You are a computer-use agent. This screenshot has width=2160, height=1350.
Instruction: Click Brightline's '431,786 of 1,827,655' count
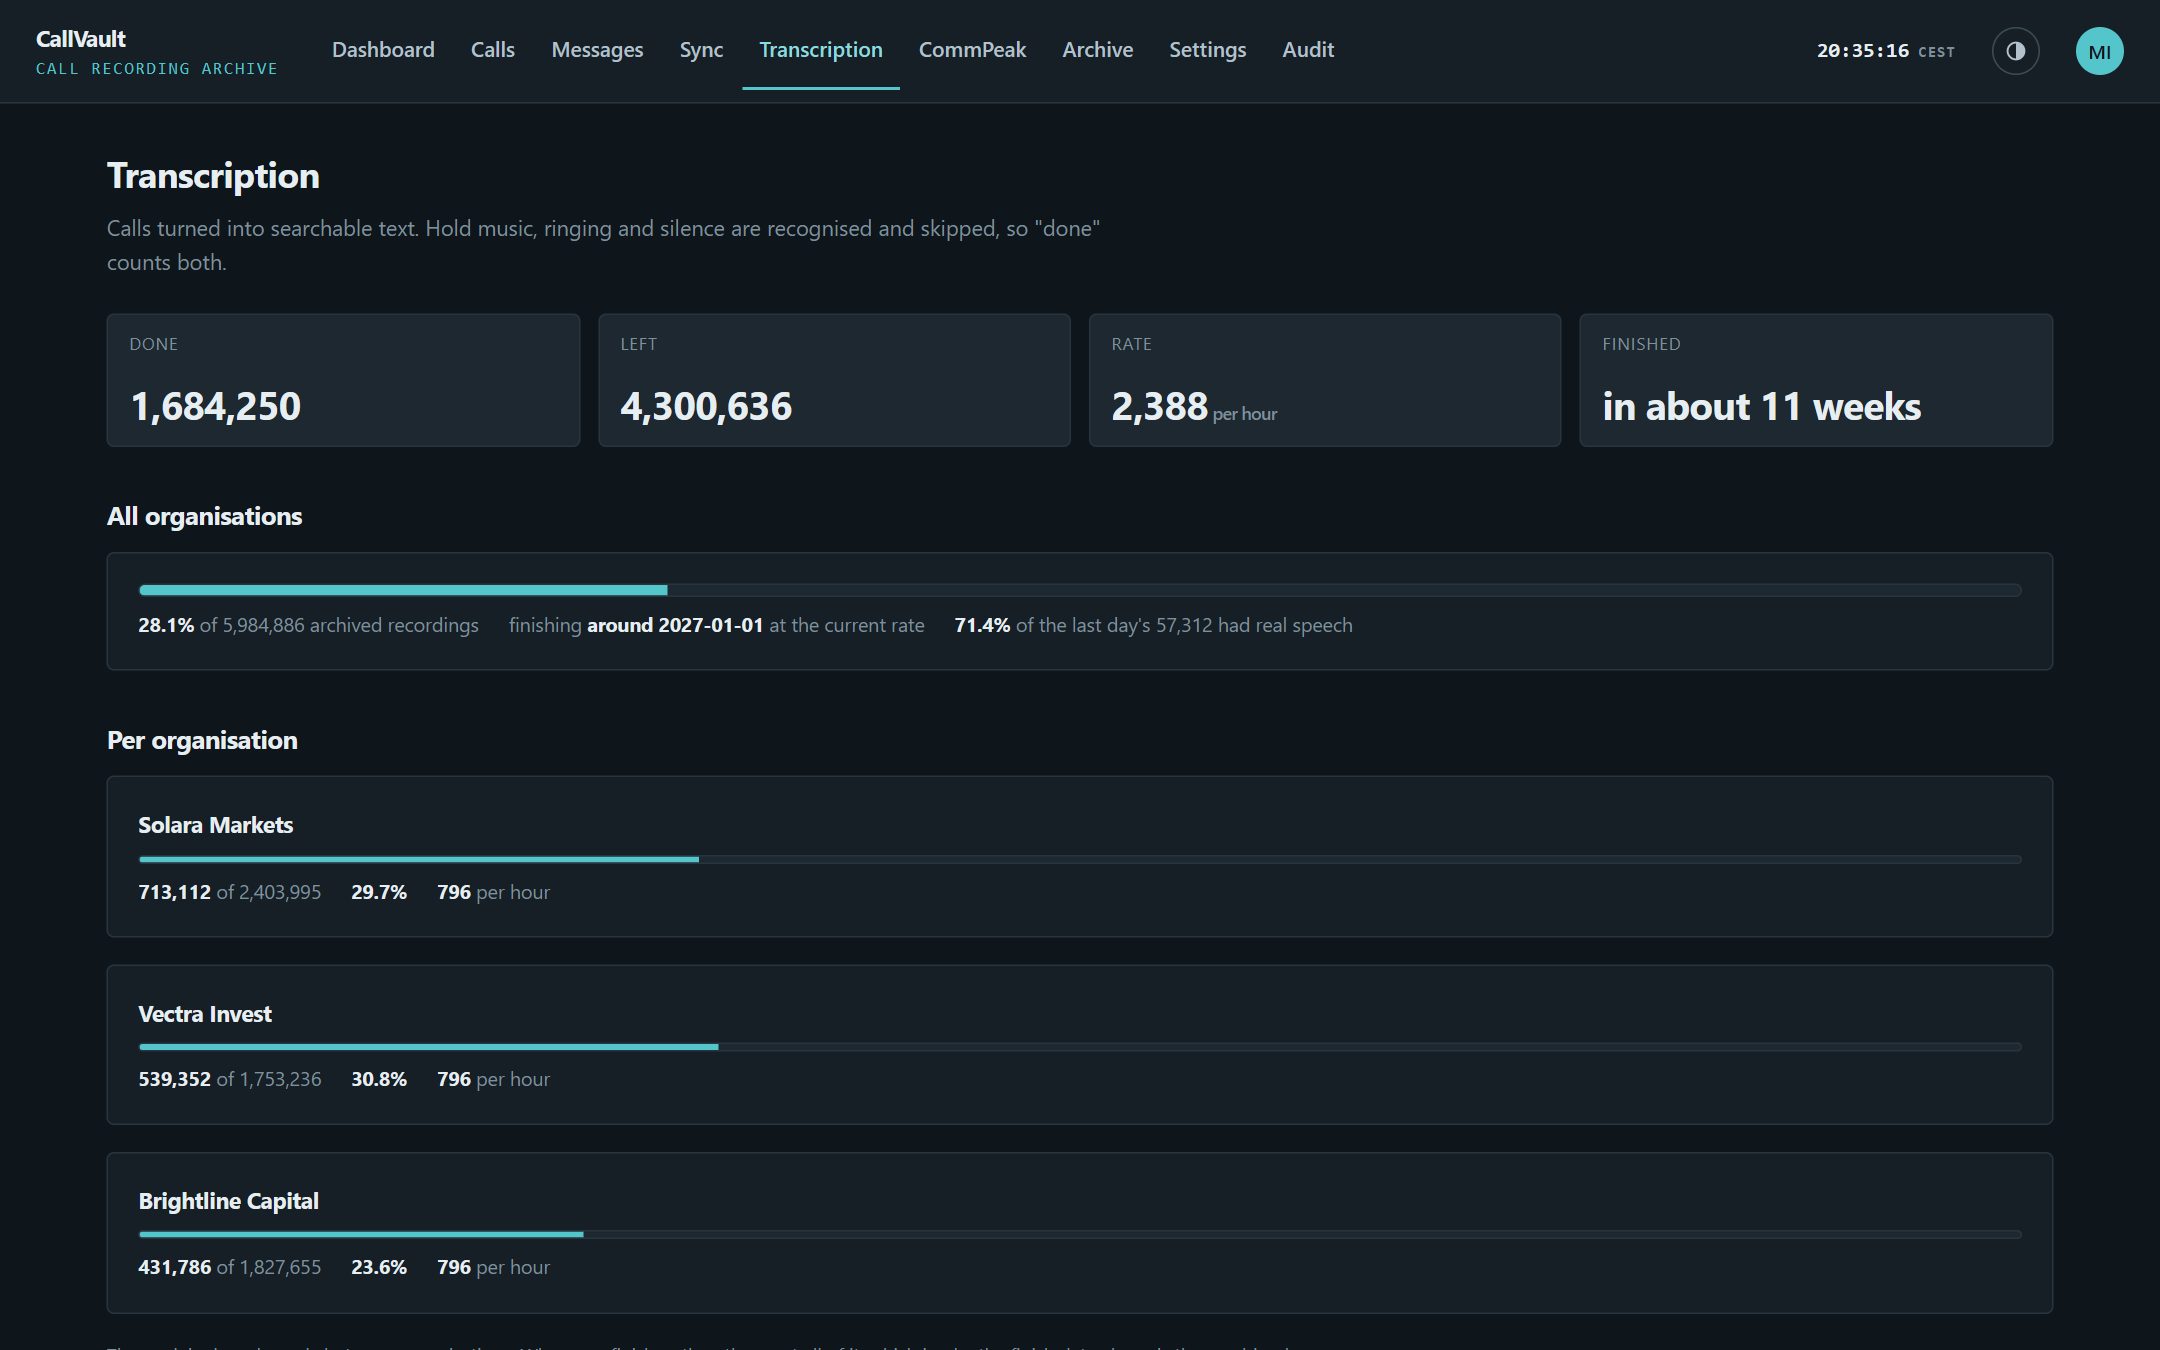tap(229, 1267)
